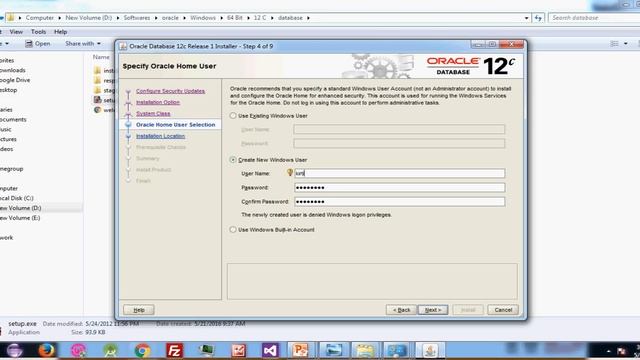Viewport: 640px width, 360px height.
Task: Open the Tools menu in Explorer
Action: (x=38, y=32)
